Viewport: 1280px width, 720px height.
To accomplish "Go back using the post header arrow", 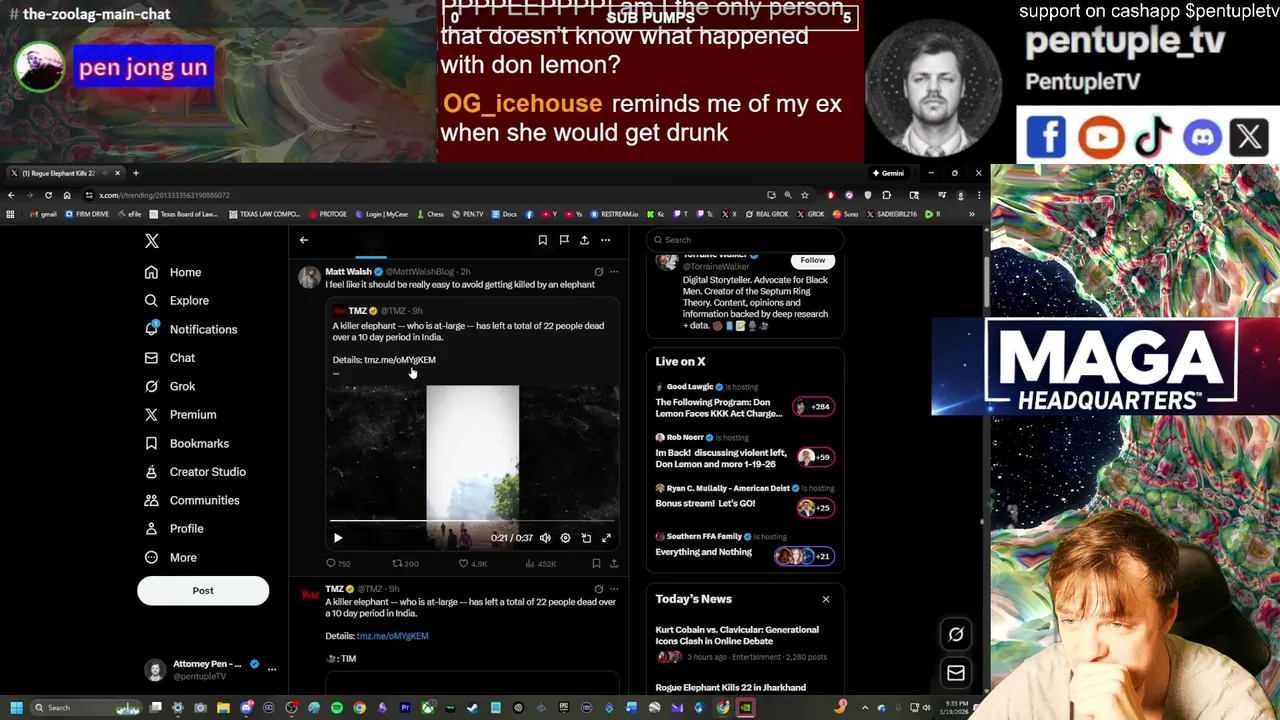I will [304, 240].
